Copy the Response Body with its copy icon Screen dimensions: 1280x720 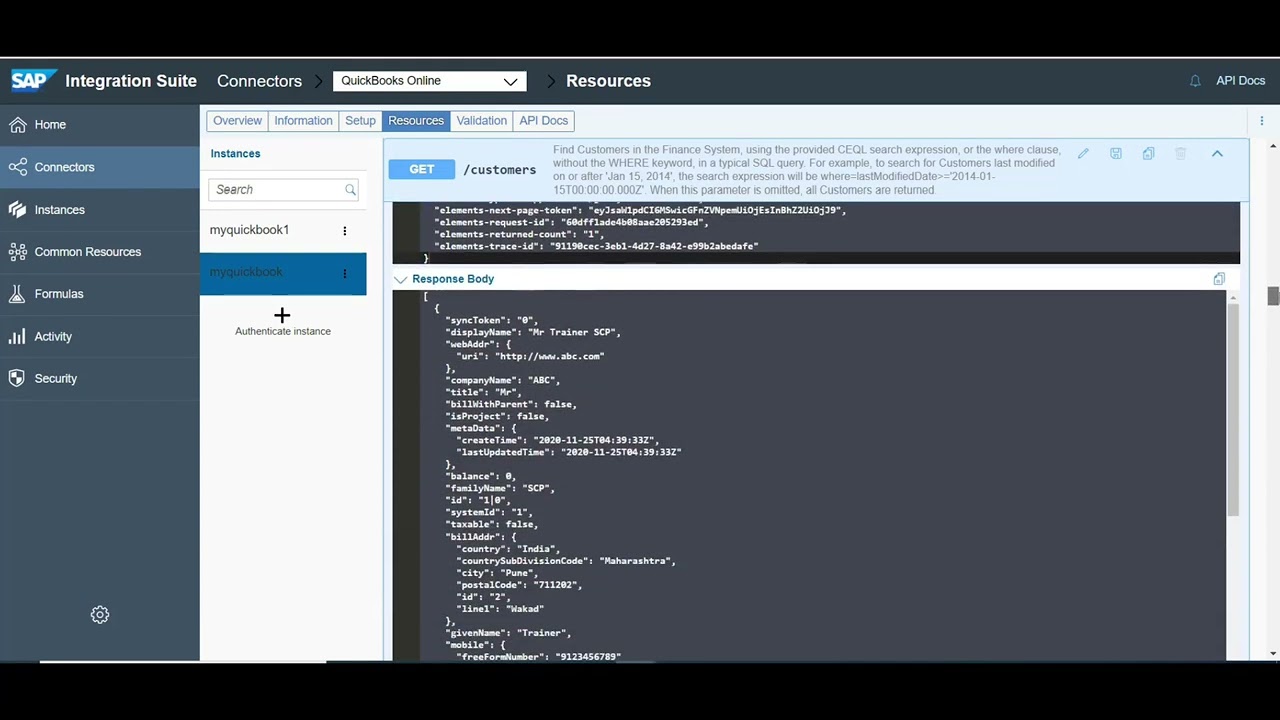(x=1219, y=279)
